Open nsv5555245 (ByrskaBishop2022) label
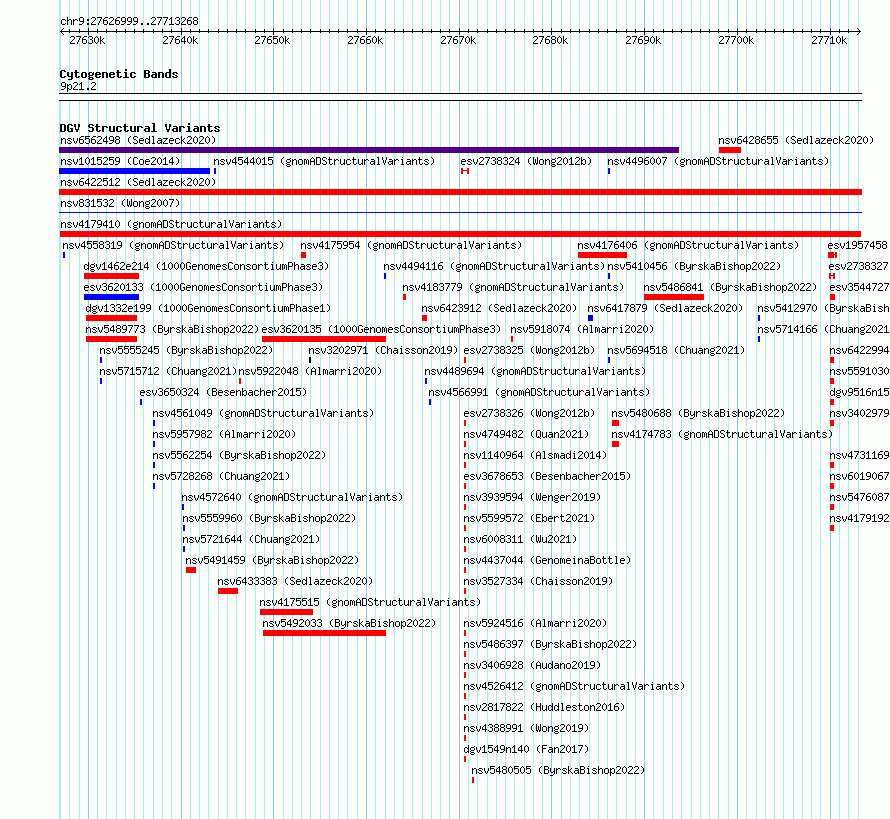Viewport: 890px width, 819px height. pyautogui.click(x=186, y=350)
